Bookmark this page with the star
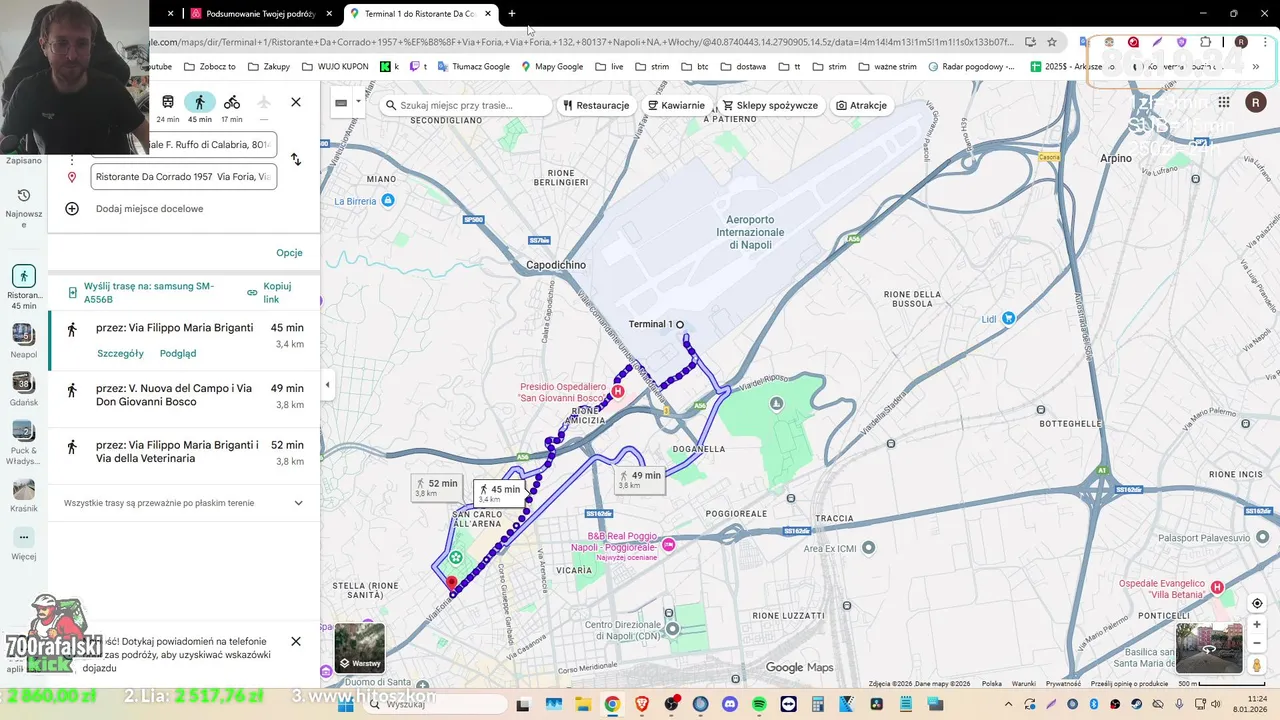This screenshot has width=1280, height=720. [1052, 42]
